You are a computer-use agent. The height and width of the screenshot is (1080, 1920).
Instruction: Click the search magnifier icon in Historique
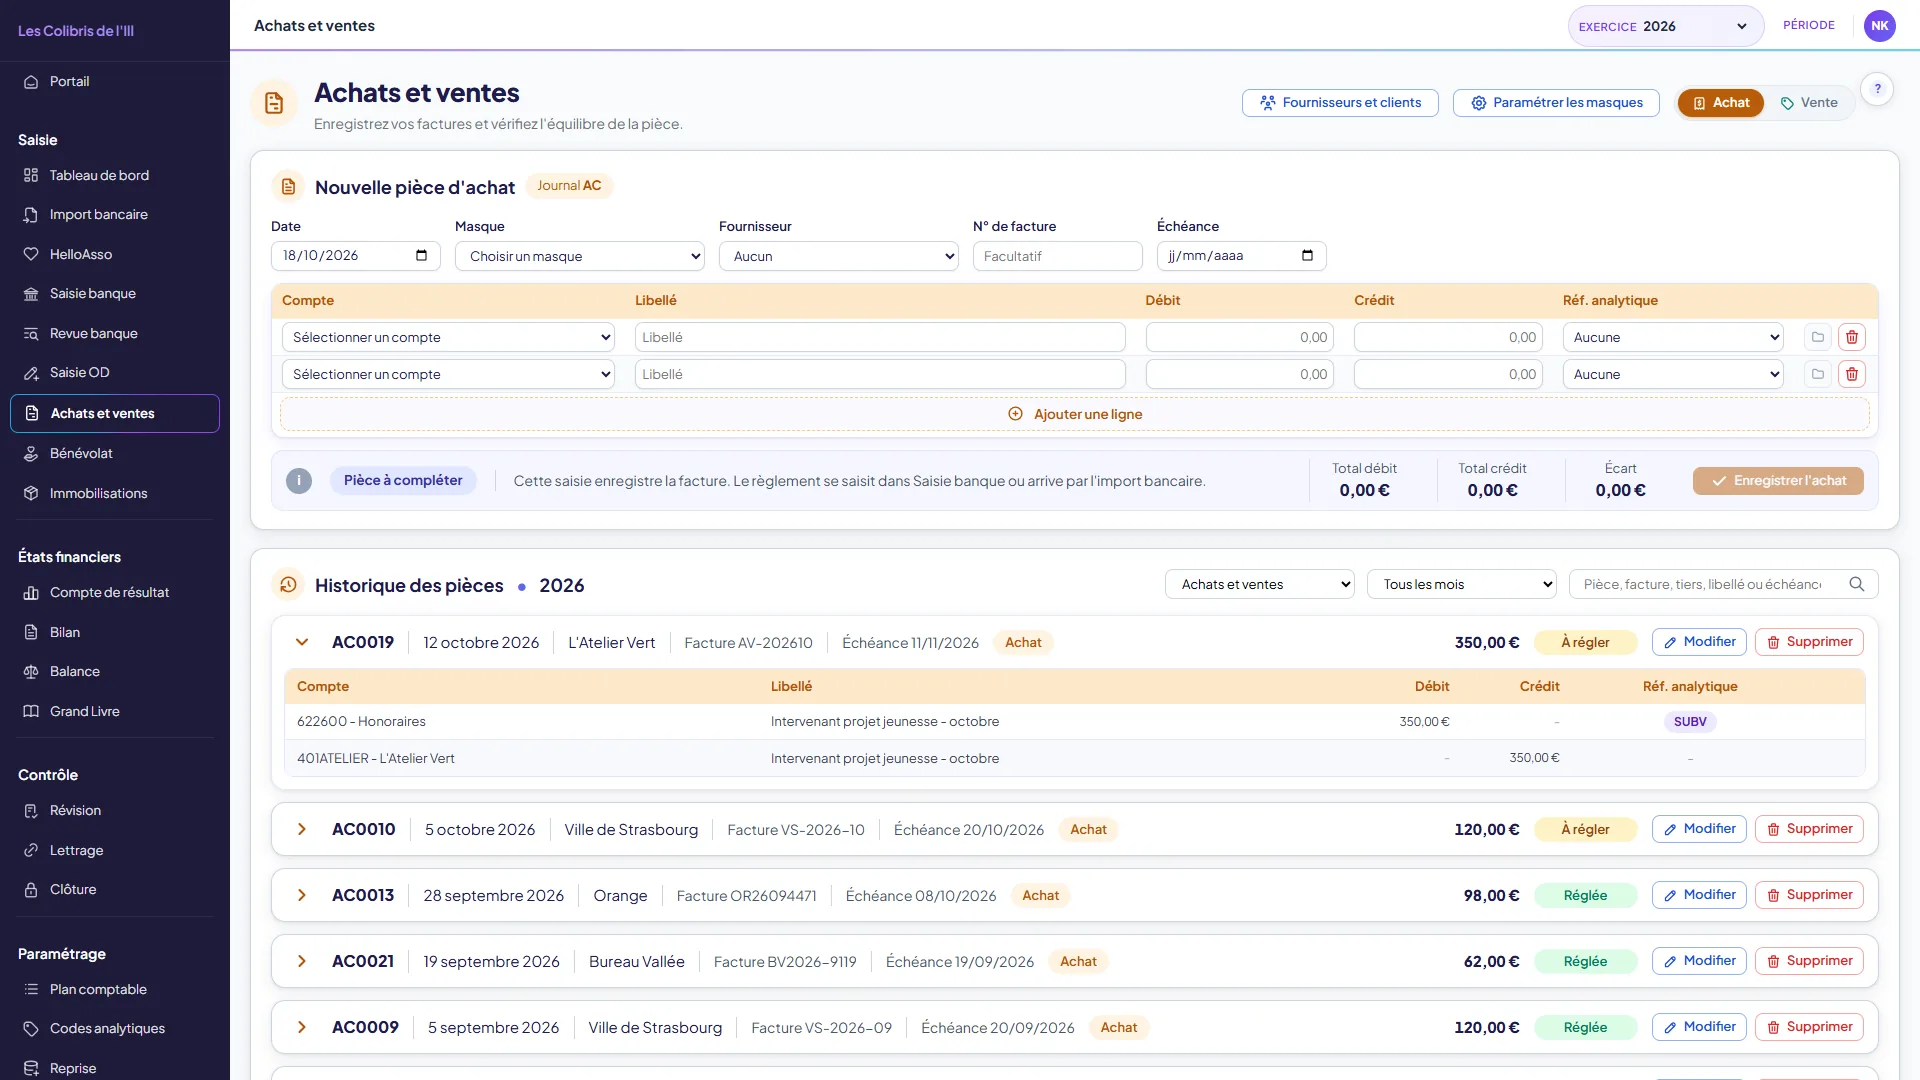(x=1857, y=584)
